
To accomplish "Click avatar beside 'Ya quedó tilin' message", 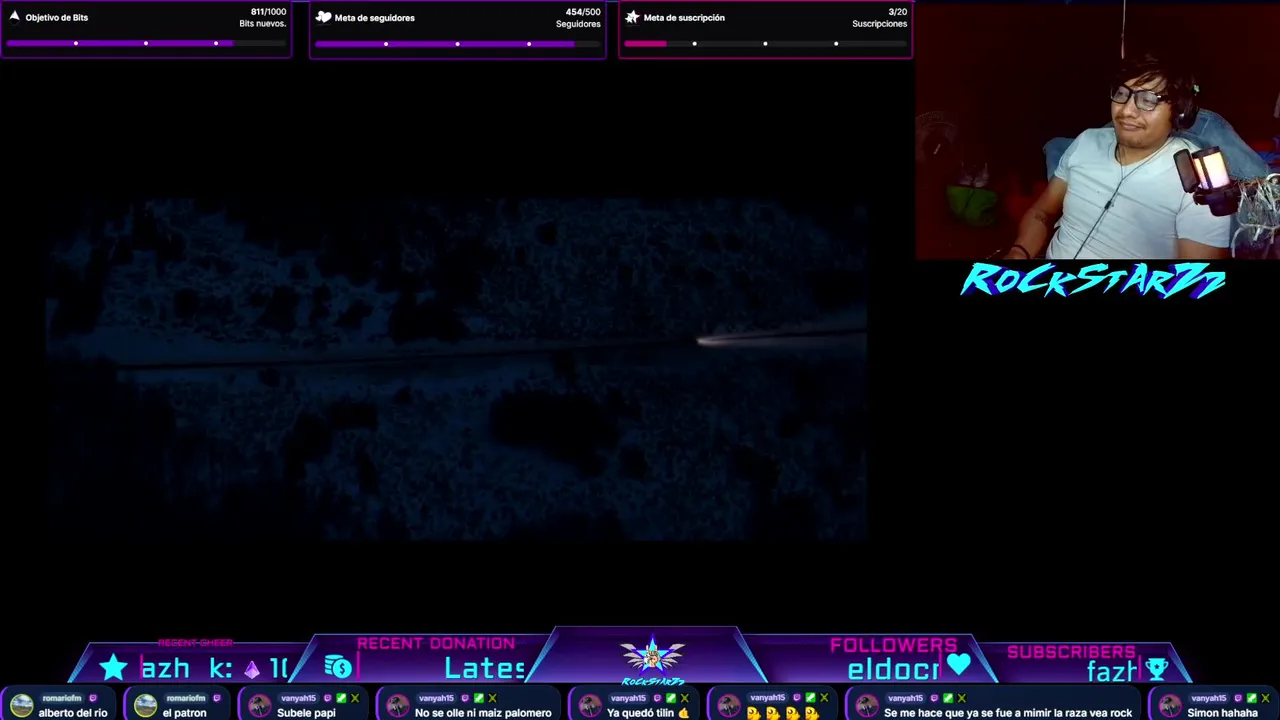I will [x=590, y=706].
